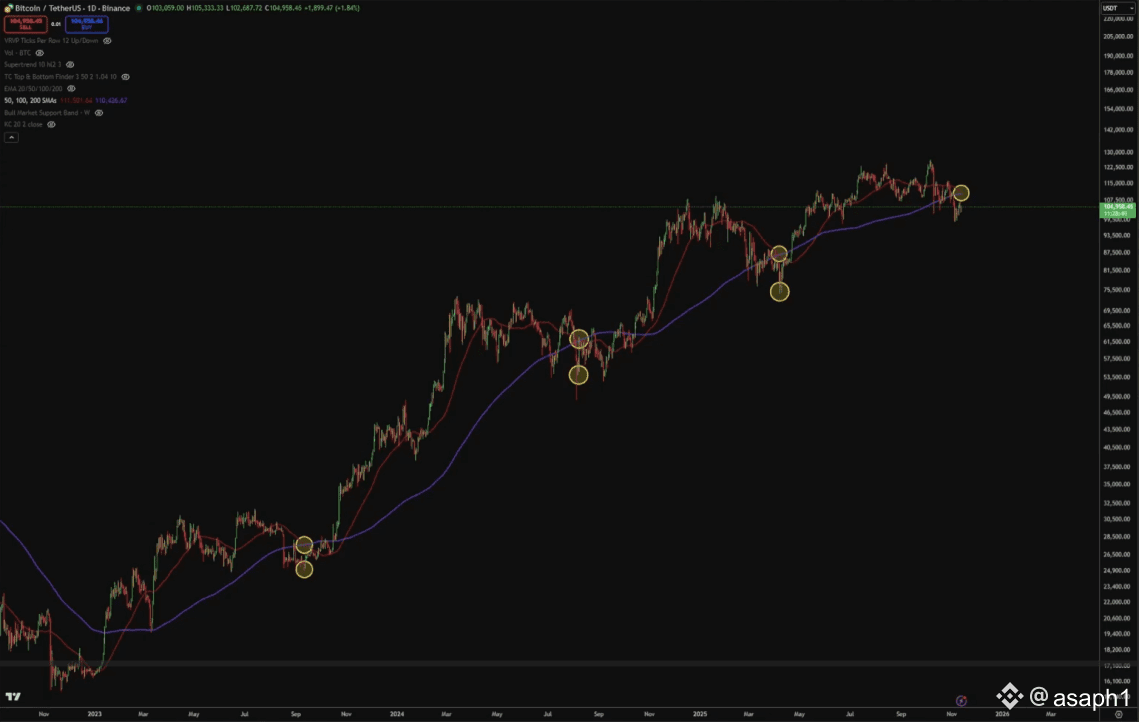Click 178,000.00 on the price axis
The height and width of the screenshot is (722, 1139).
click(1118, 73)
